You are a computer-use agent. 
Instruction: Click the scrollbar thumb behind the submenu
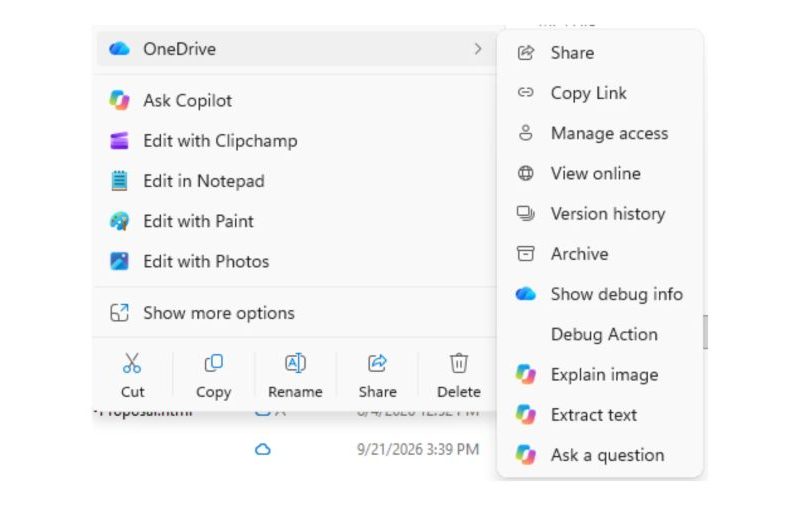(705, 332)
